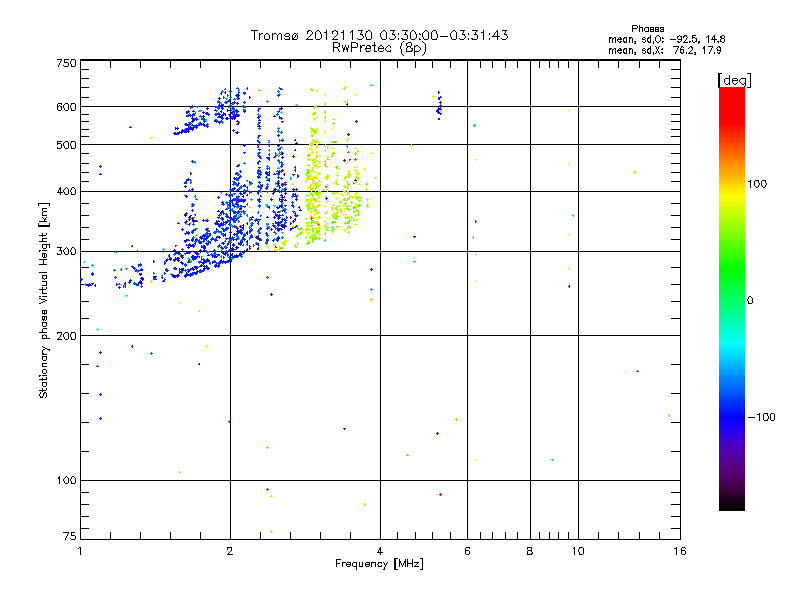
Task: Click the 200 tick label on height axis
Action: (x=66, y=336)
